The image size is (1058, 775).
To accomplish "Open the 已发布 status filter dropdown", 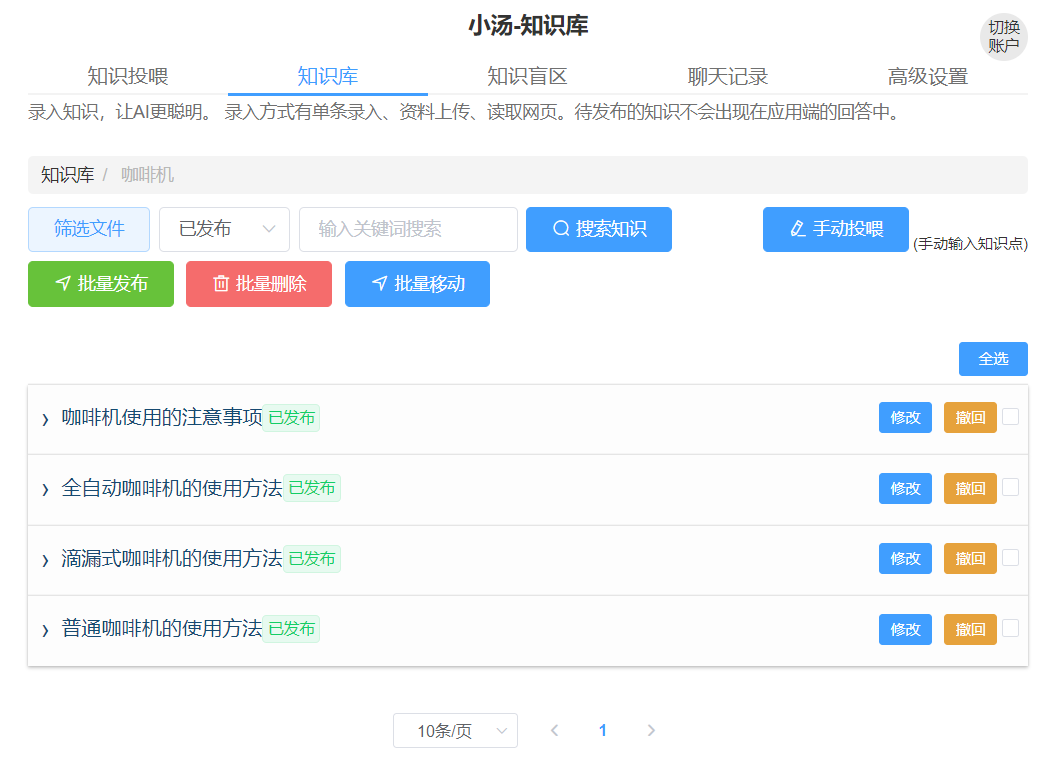I will [224, 229].
